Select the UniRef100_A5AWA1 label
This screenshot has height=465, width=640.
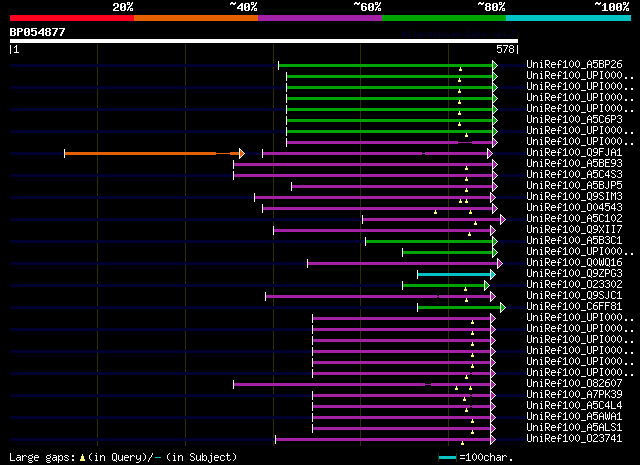574,416
